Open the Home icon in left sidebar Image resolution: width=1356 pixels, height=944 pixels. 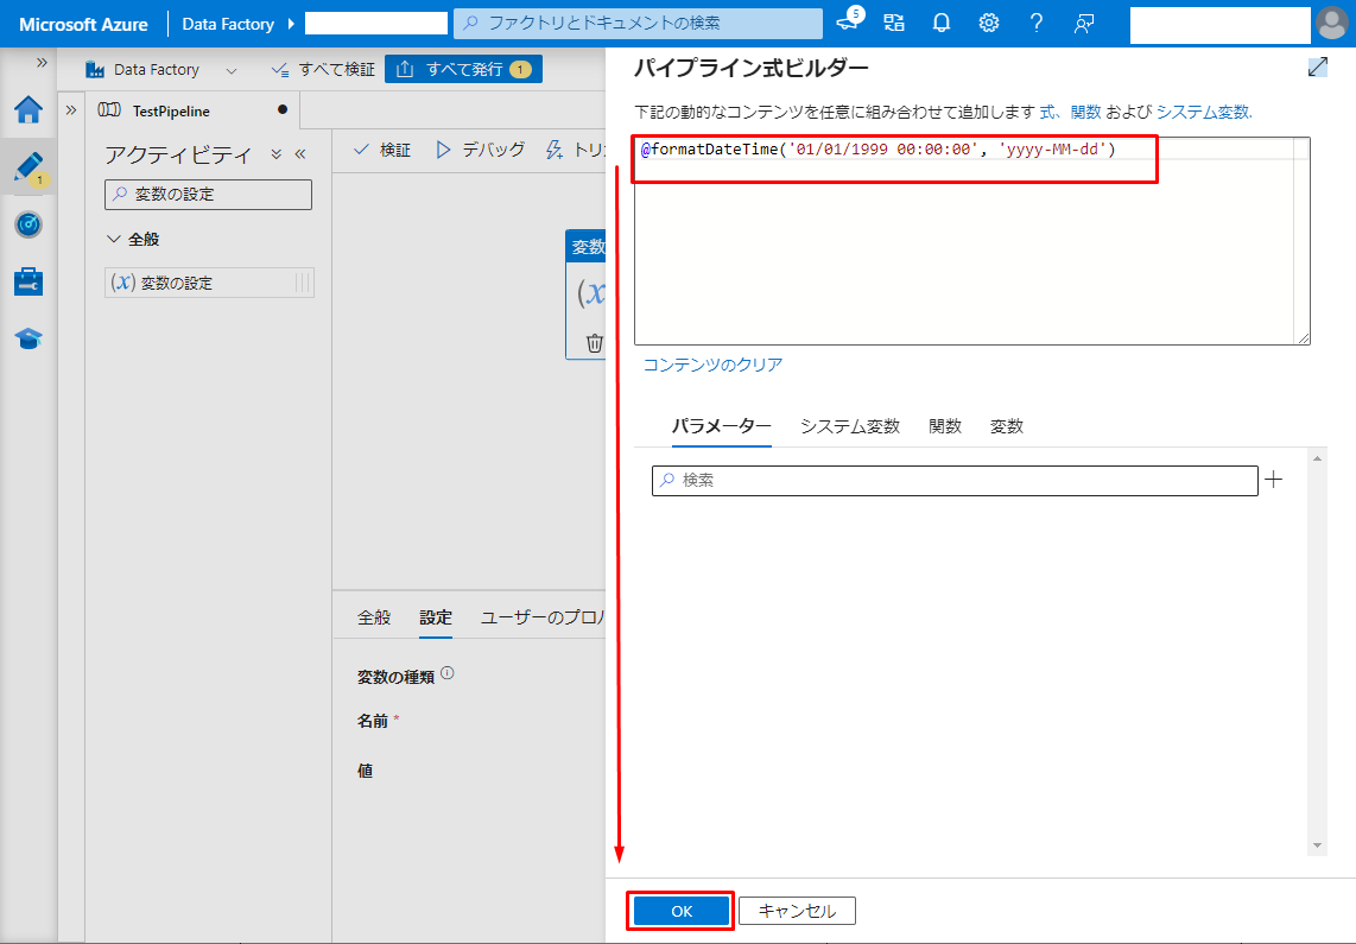28,110
